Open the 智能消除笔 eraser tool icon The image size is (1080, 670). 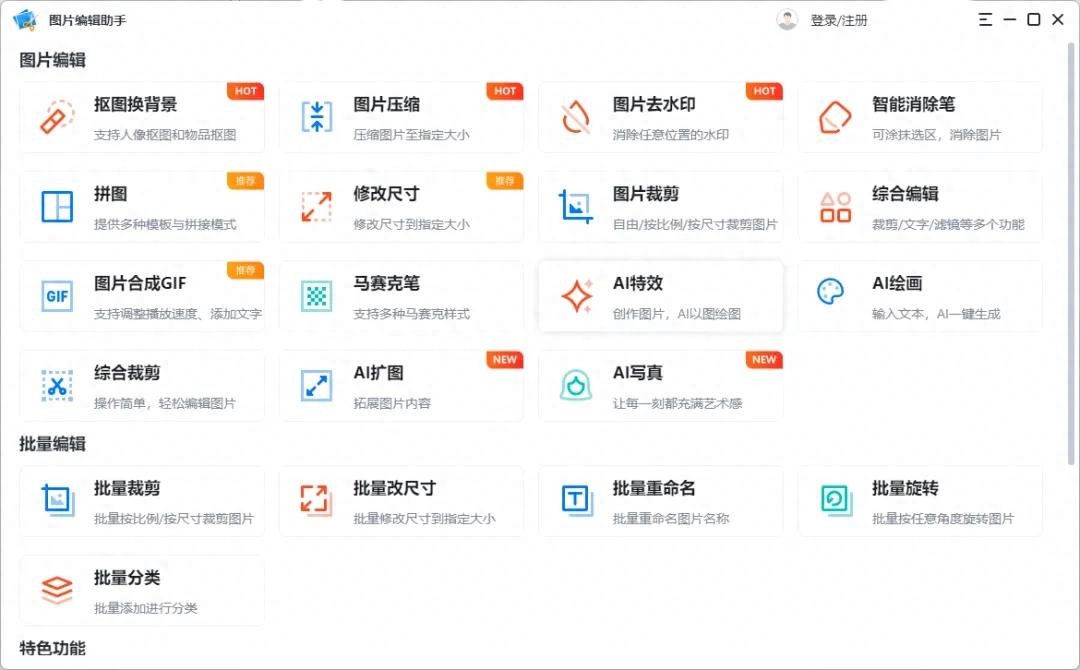coord(835,117)
